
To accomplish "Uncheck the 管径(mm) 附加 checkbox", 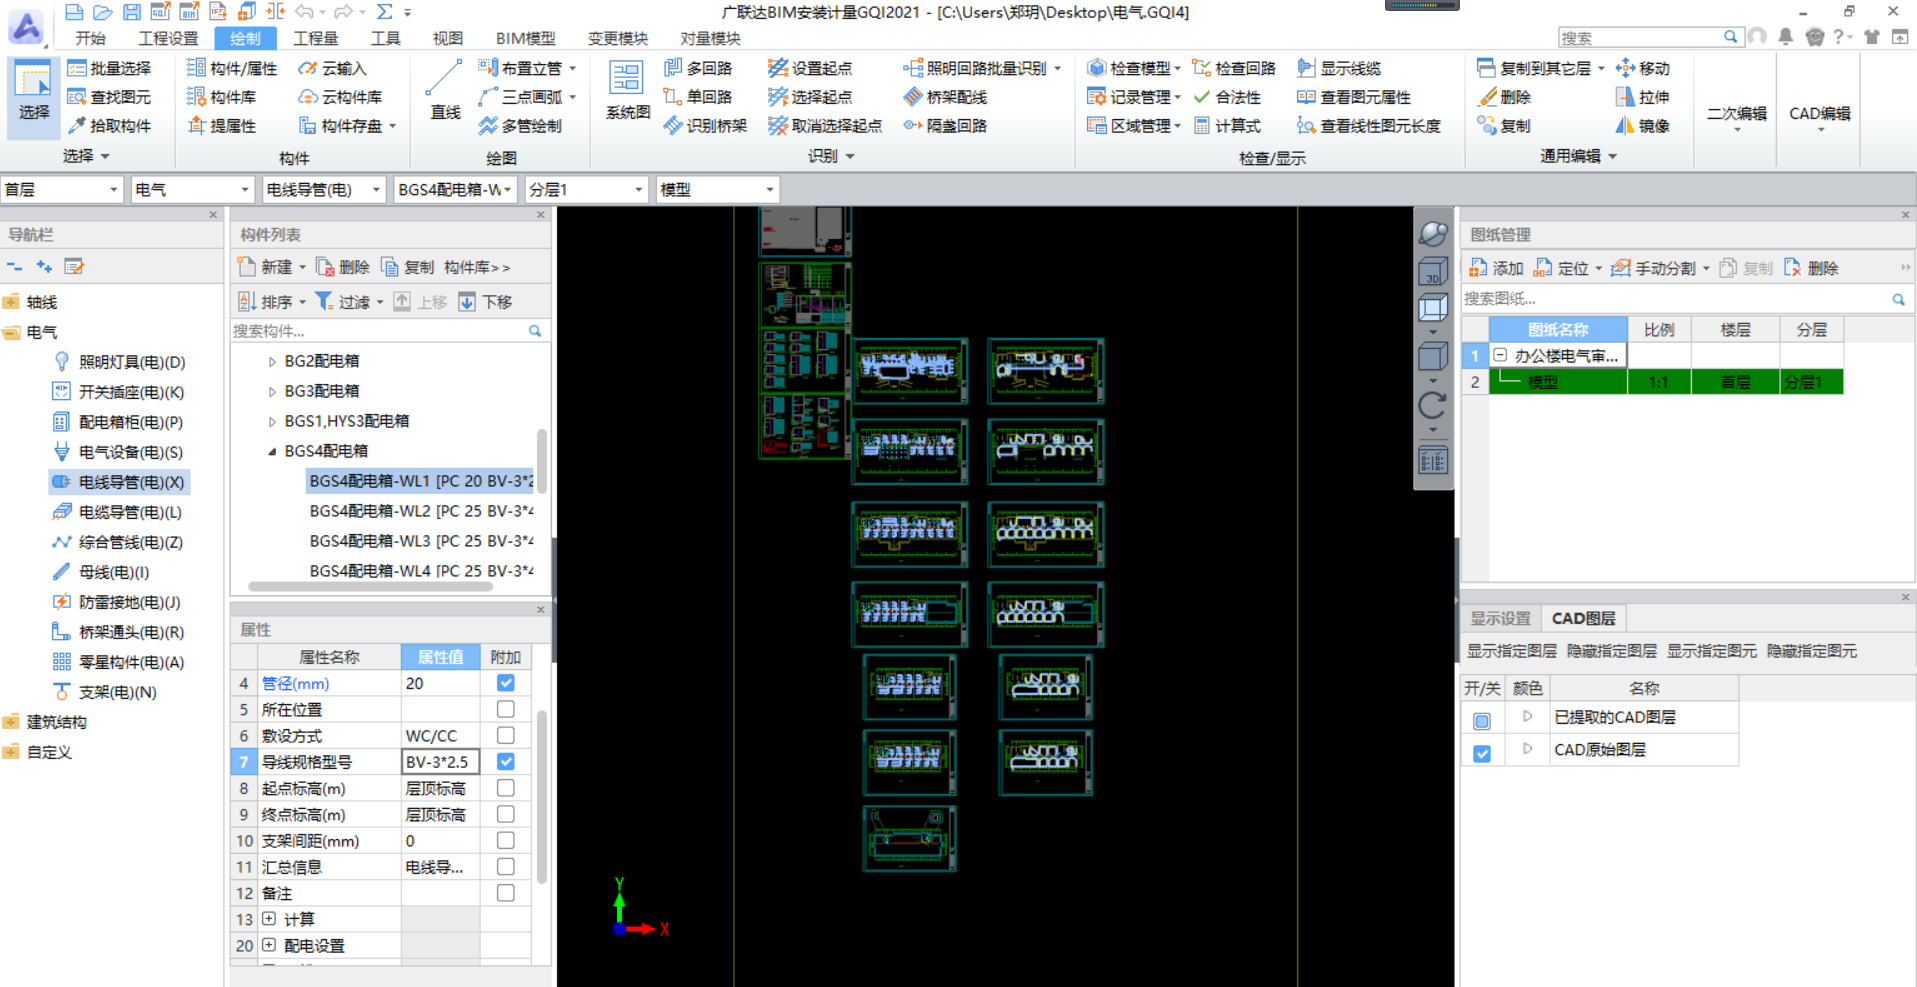I will pos(506,683).
